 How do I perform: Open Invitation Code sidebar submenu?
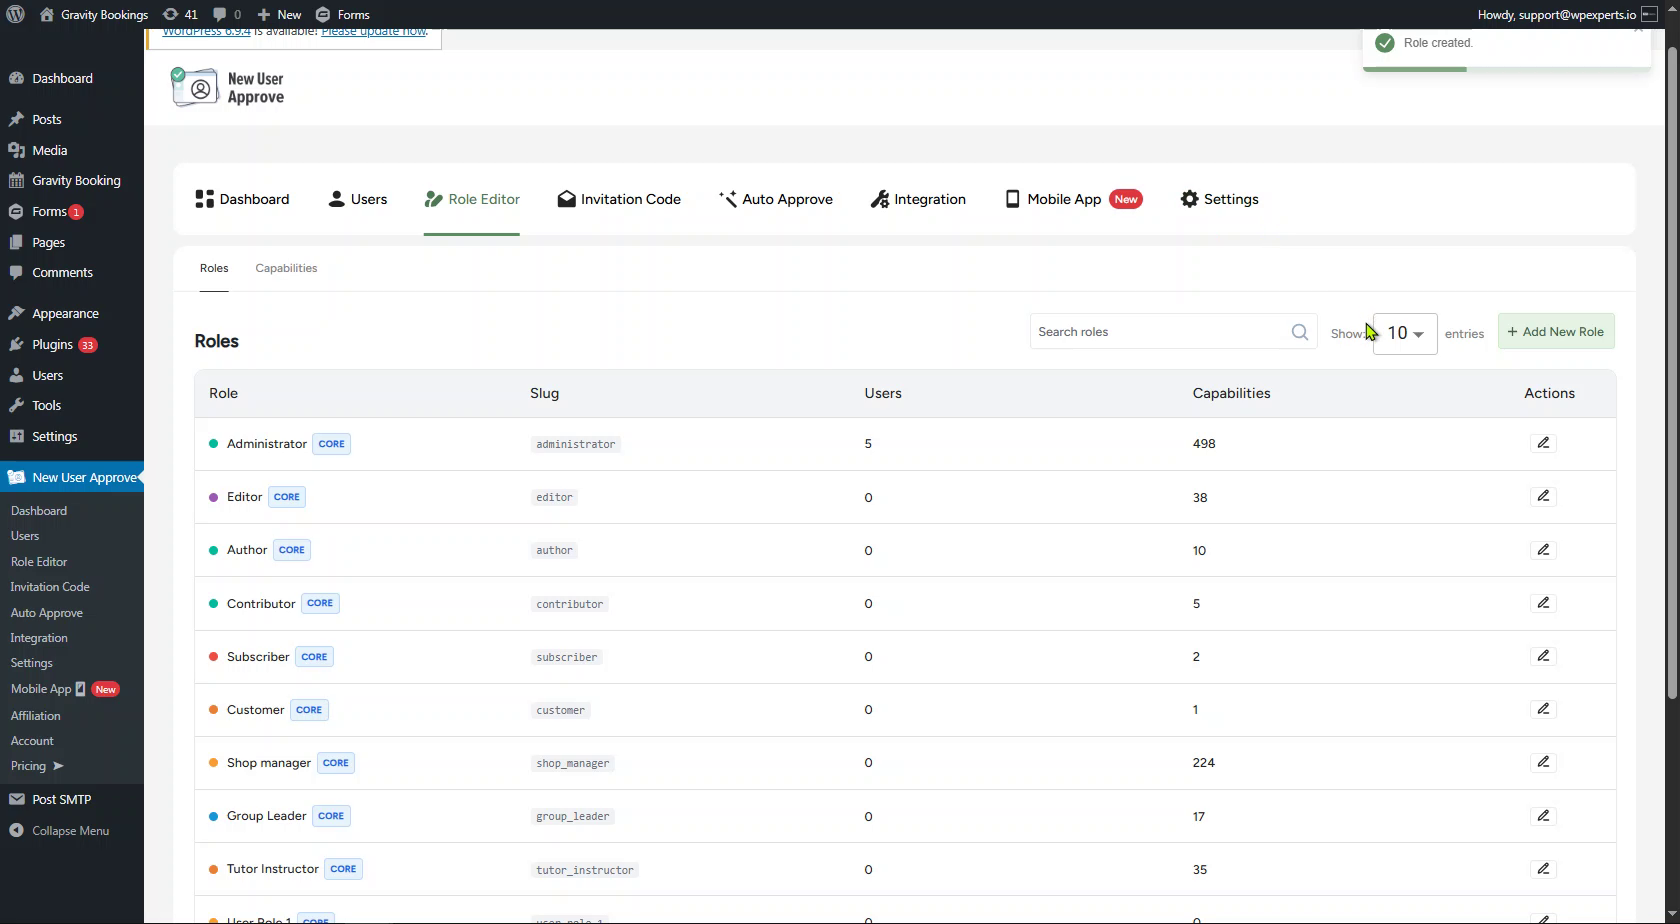50,587
